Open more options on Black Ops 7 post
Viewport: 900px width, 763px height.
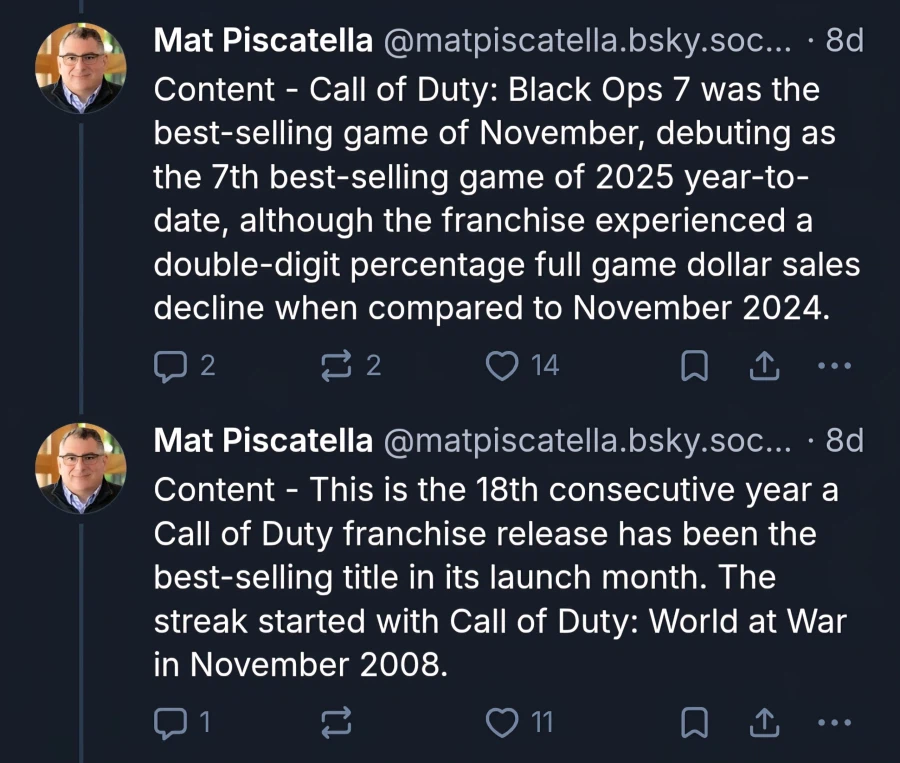click(x=833, y=366)
